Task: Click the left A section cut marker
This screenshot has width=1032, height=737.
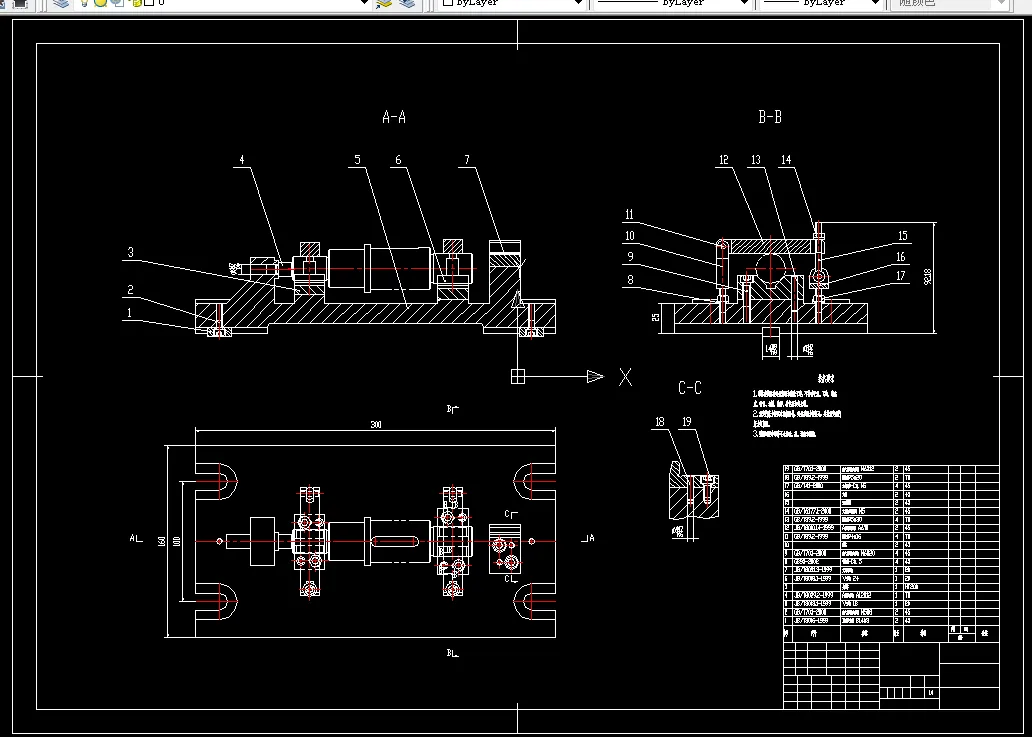Action: coord(136,538)
